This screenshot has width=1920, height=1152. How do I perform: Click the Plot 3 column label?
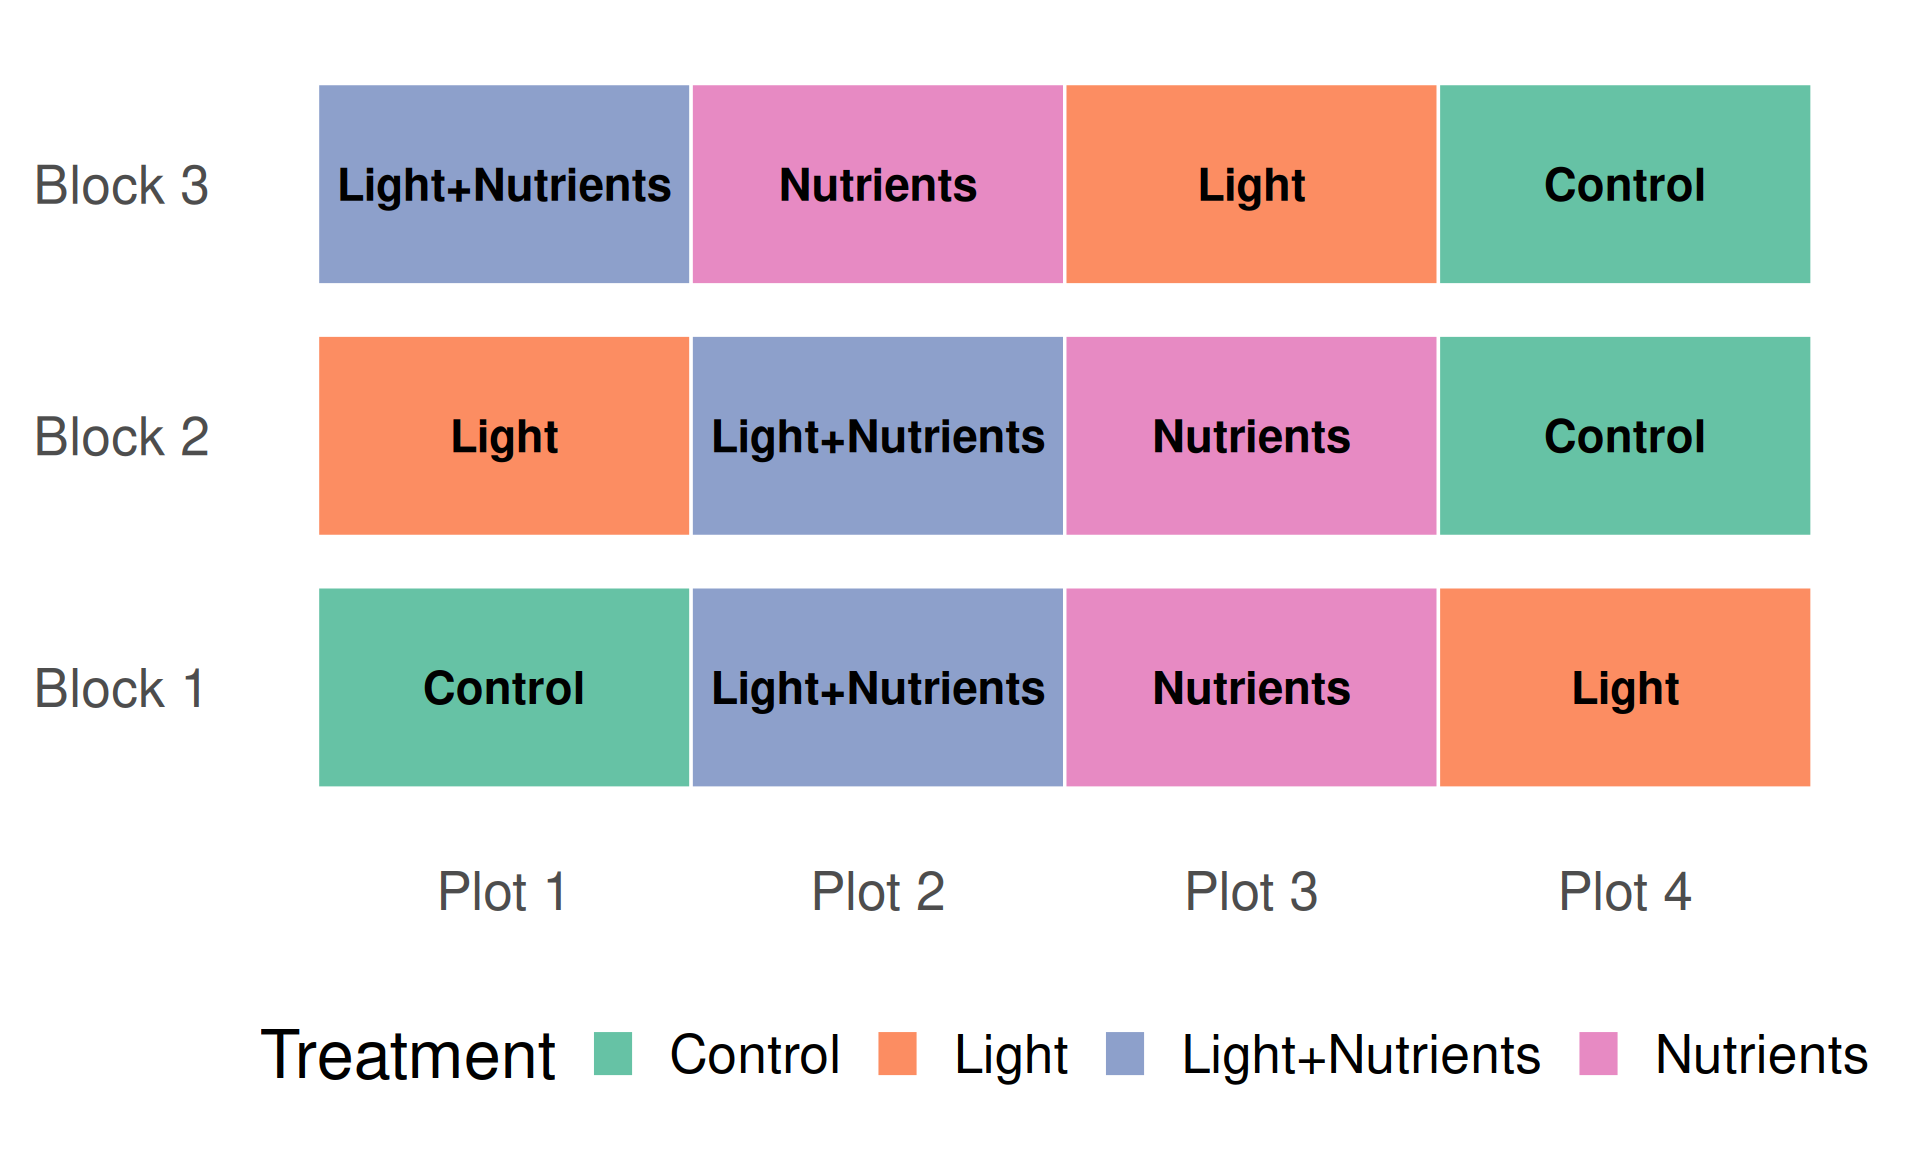coord(1251,891)
